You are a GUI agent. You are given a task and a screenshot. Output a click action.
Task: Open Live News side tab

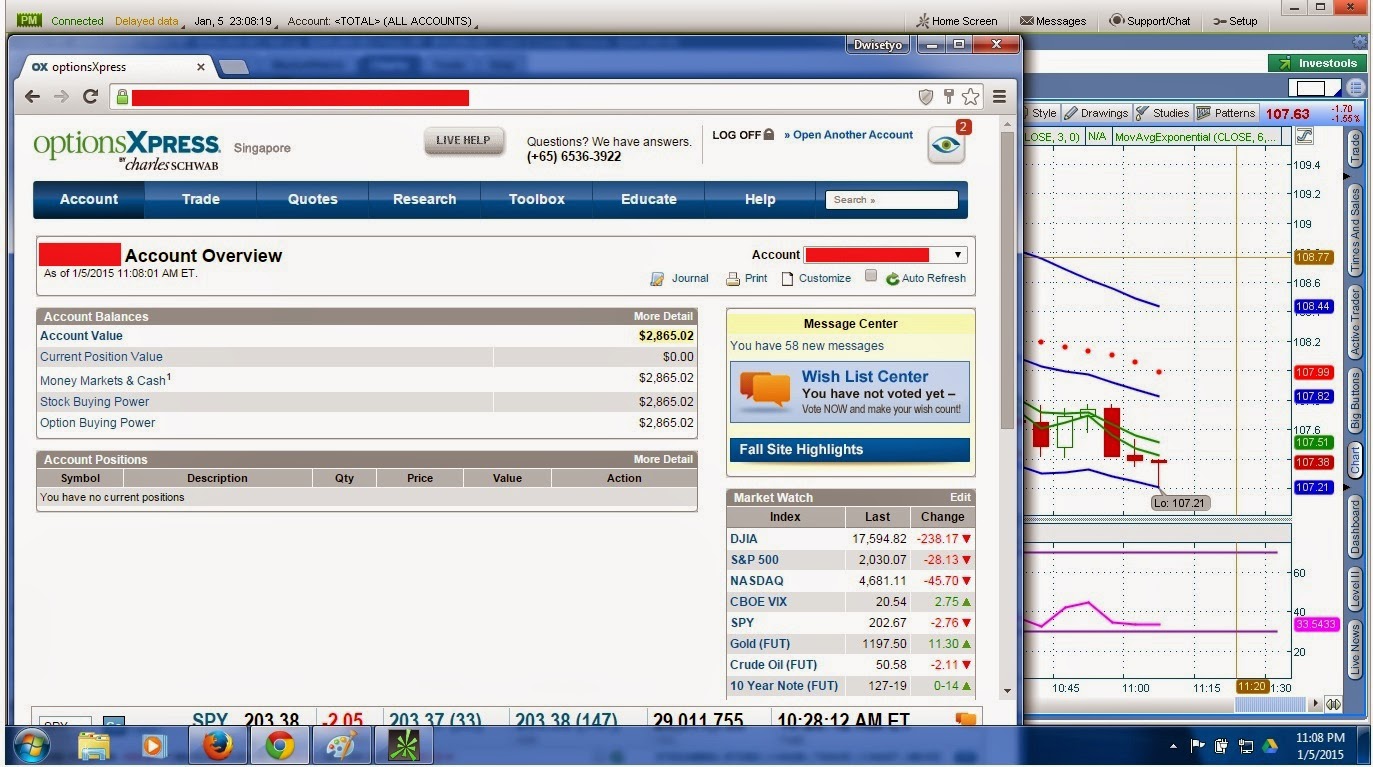coord(1357,648)
